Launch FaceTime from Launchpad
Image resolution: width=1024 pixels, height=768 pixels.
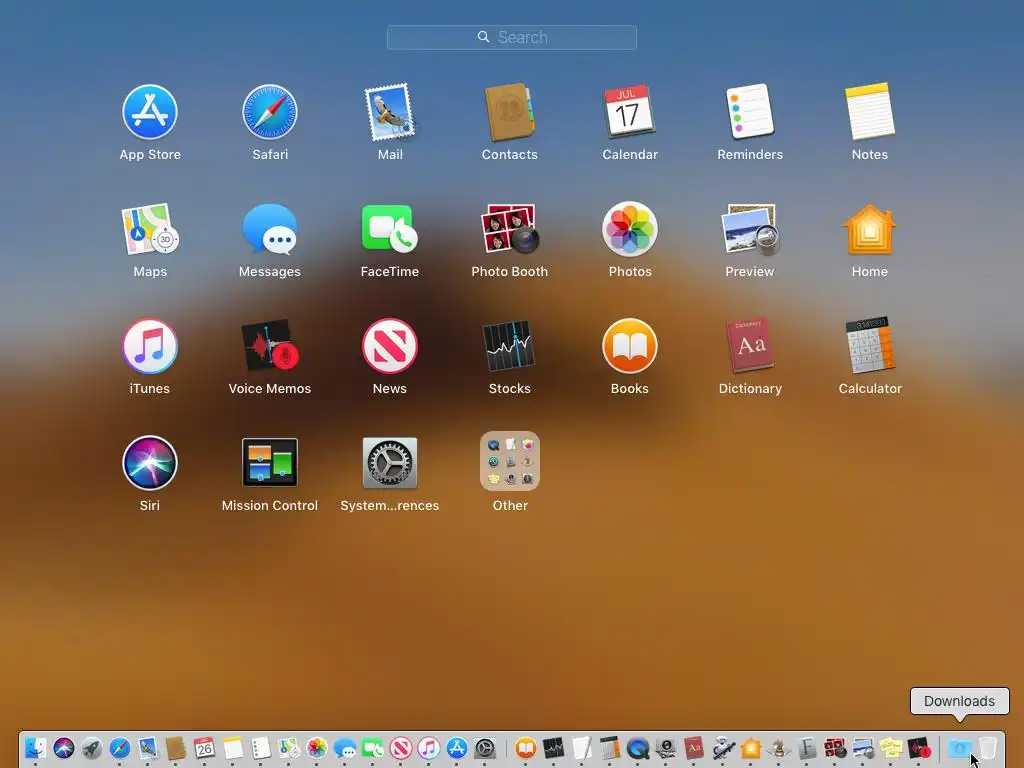pos(390,229)
